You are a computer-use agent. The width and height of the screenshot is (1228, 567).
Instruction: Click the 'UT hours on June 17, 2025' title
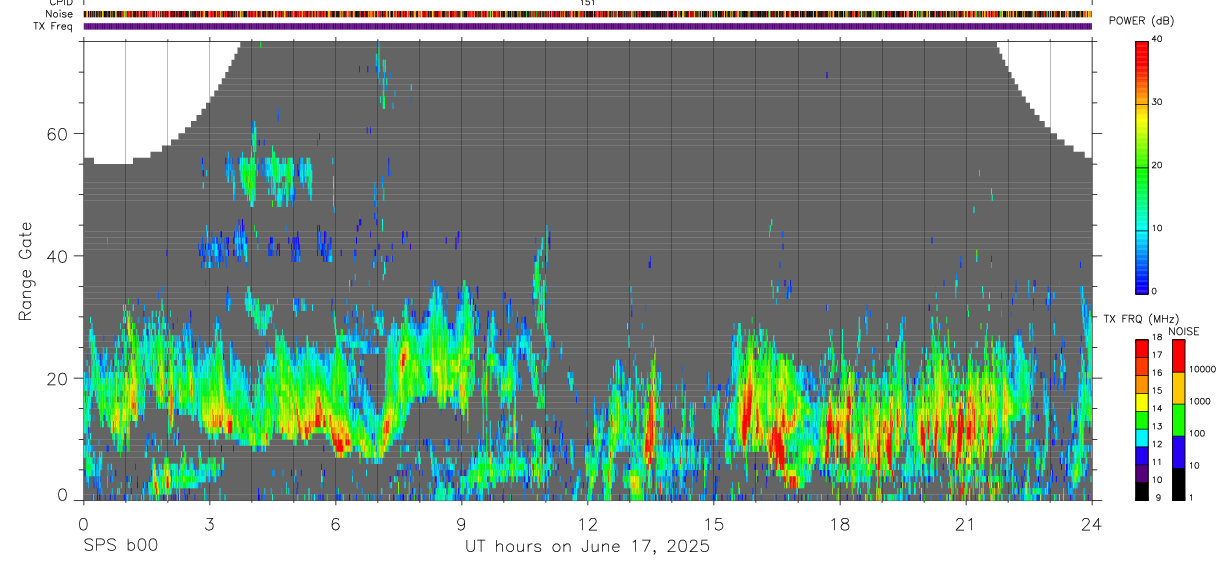pyautogui.click(x=587, y=547)
